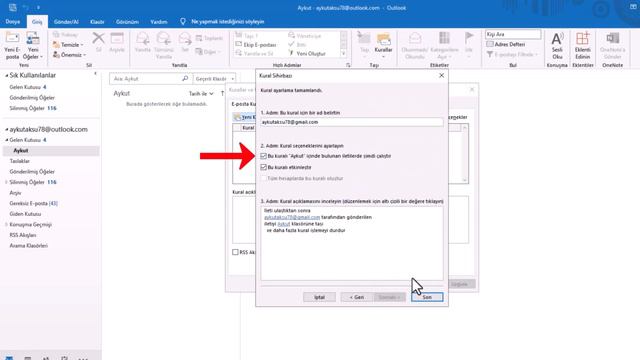Viewport: 640px width, 360px height.
Task: Click the Temizle broom icon
Action: [56, 44]
